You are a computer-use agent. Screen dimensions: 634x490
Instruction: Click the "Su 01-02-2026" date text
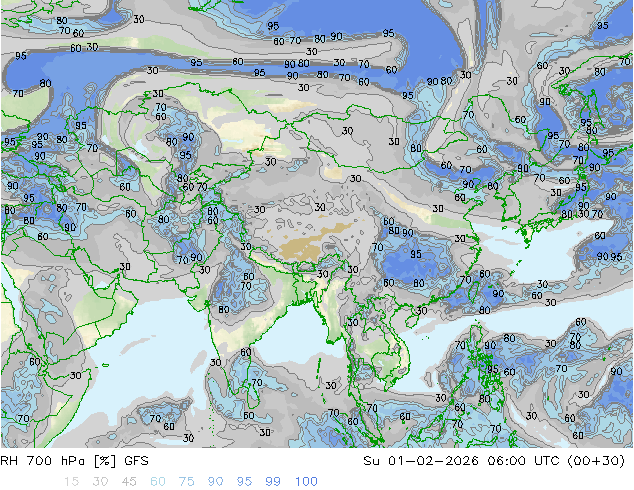[x=421, y=461]
